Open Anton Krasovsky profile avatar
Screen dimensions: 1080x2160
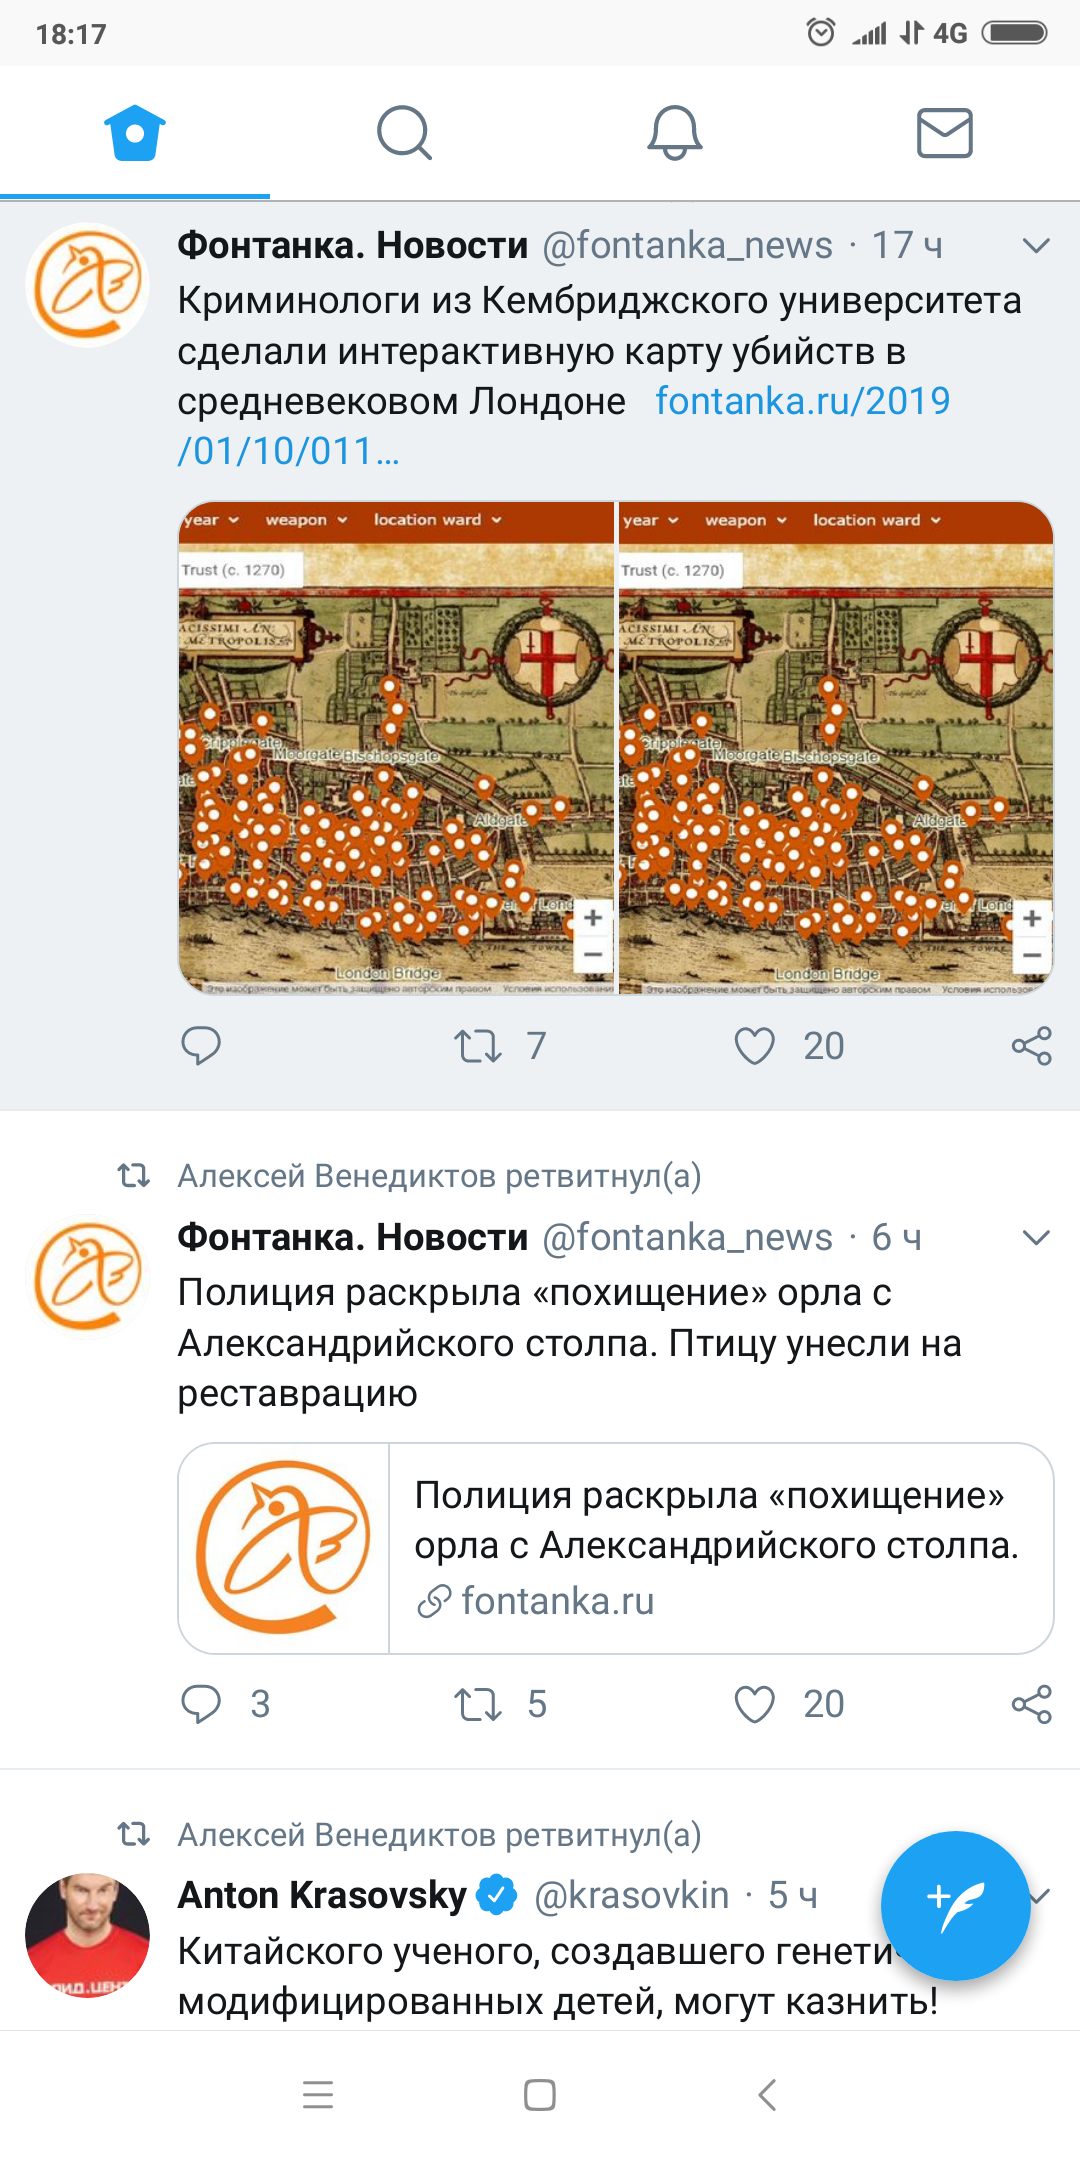(x=88, y=1935)
